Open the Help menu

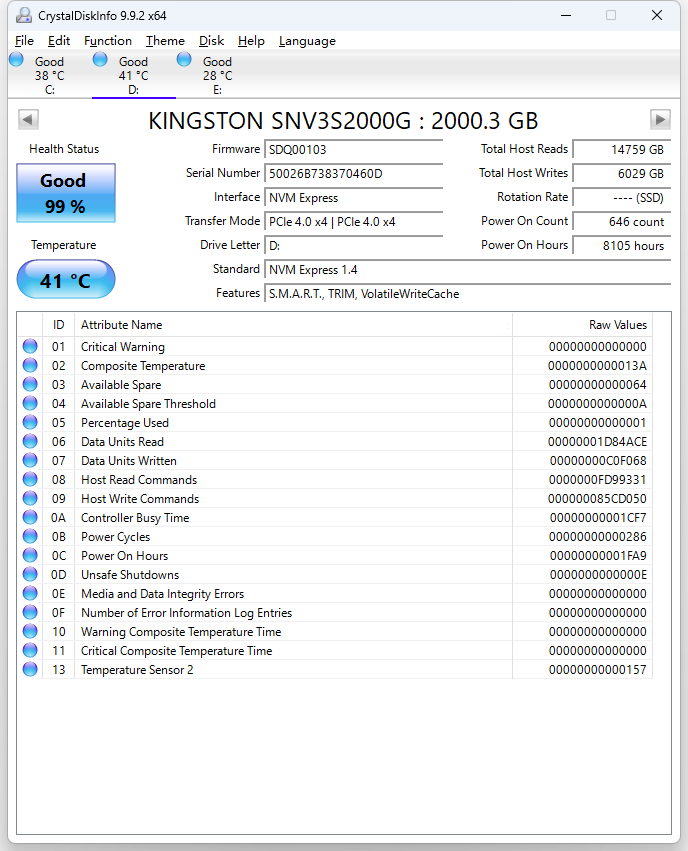251,41
